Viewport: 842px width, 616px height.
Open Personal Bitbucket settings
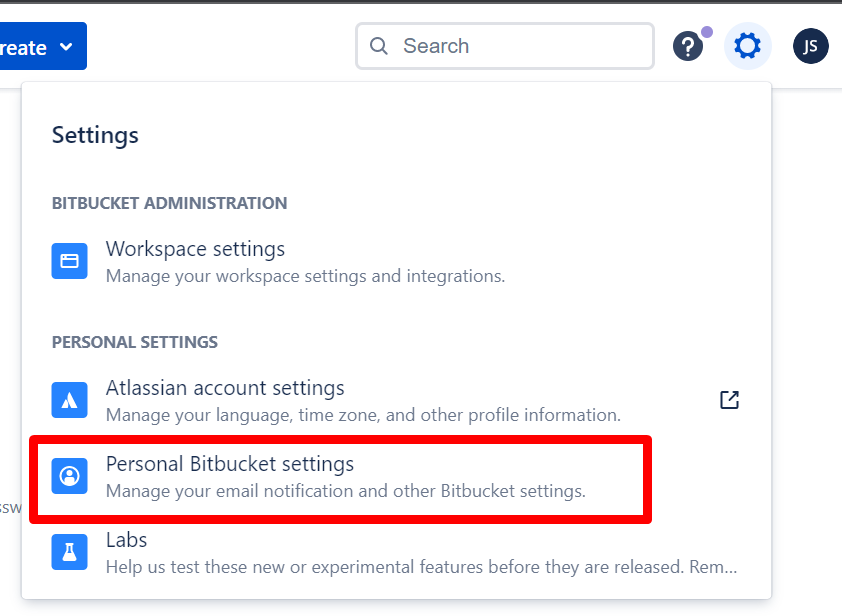tap(230, 464)
